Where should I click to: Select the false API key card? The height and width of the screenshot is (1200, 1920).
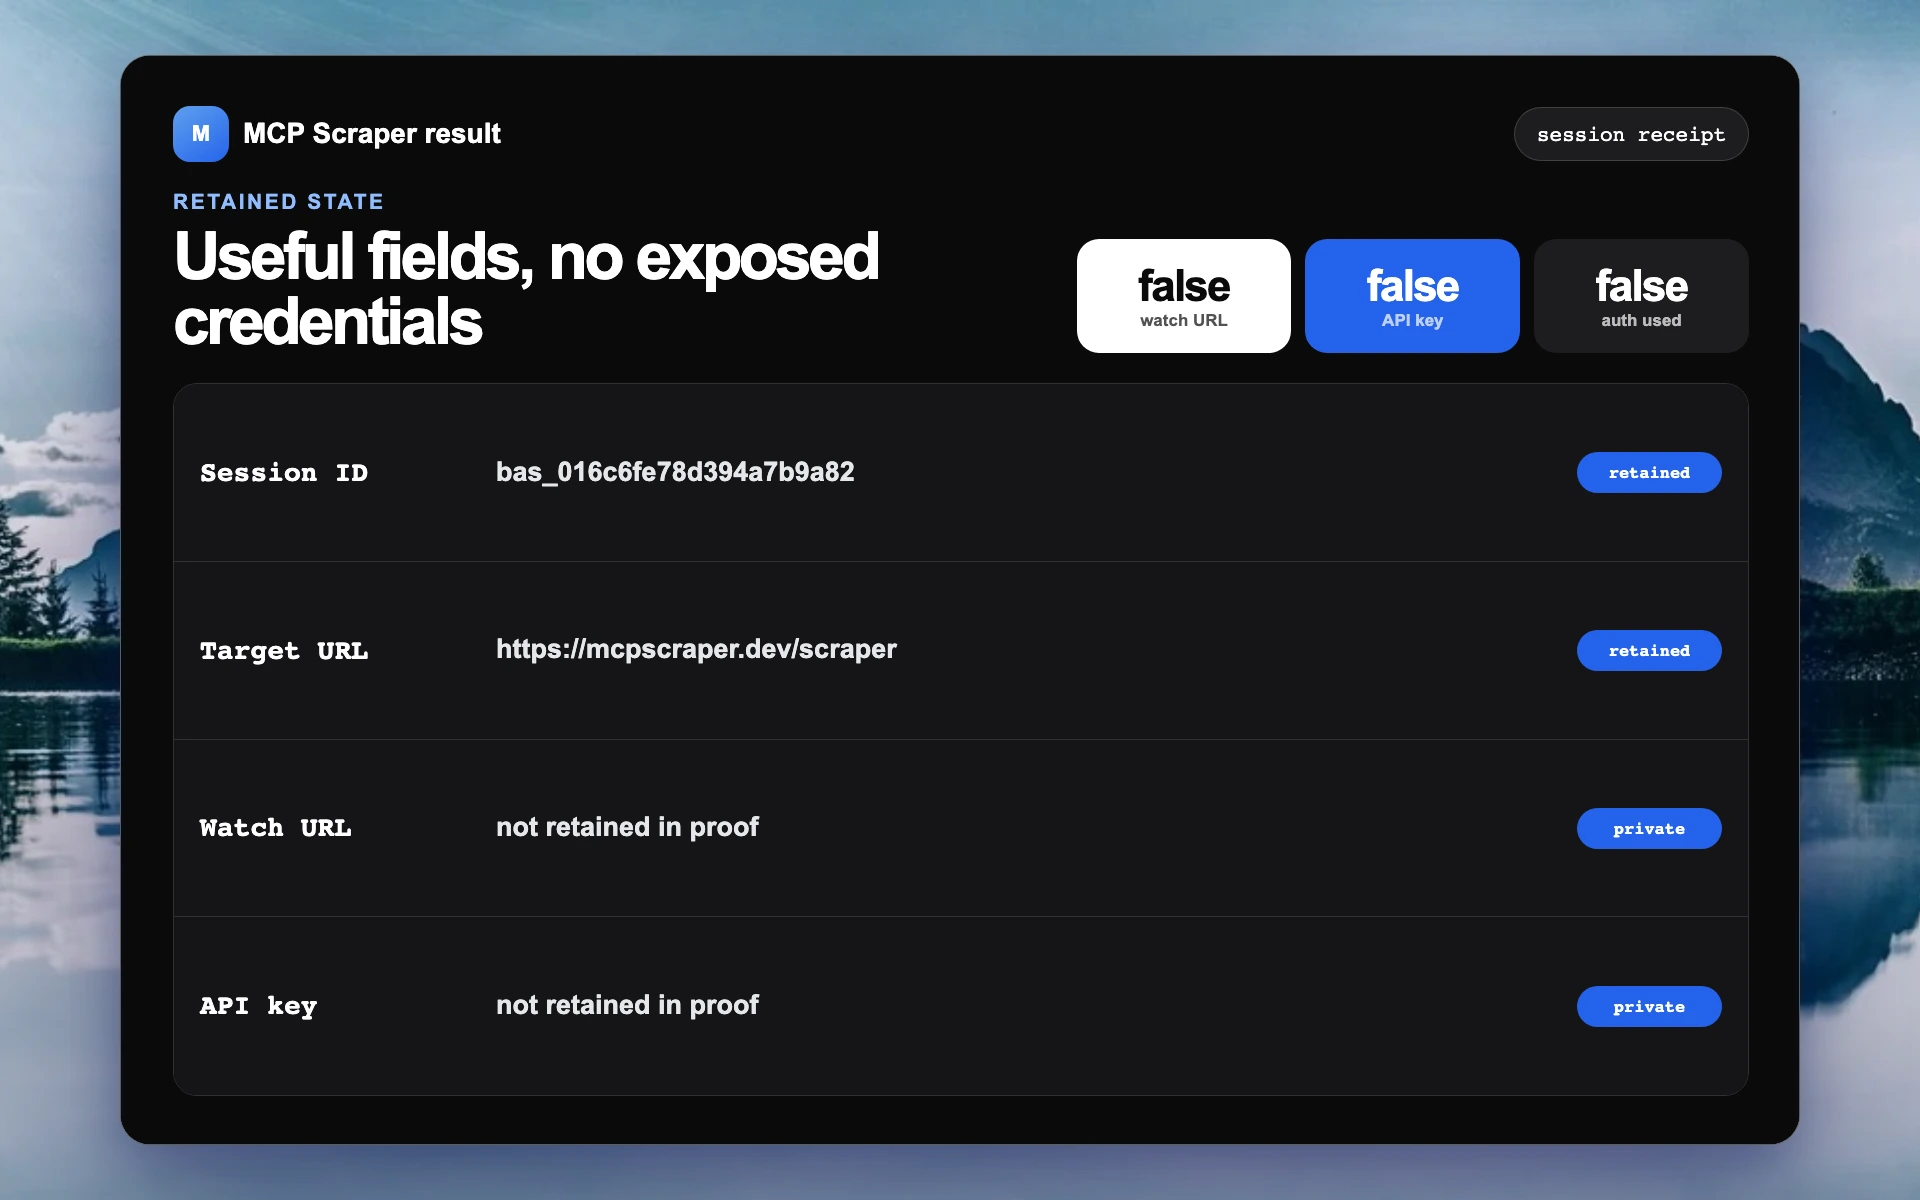1412,296
